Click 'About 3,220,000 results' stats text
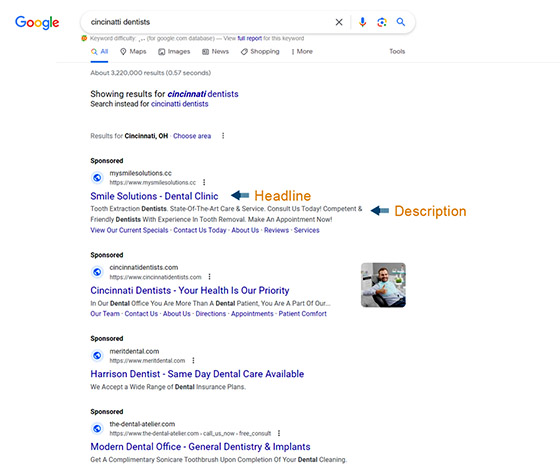This screenshot has width=560, height=470. [x=150, y=73]
